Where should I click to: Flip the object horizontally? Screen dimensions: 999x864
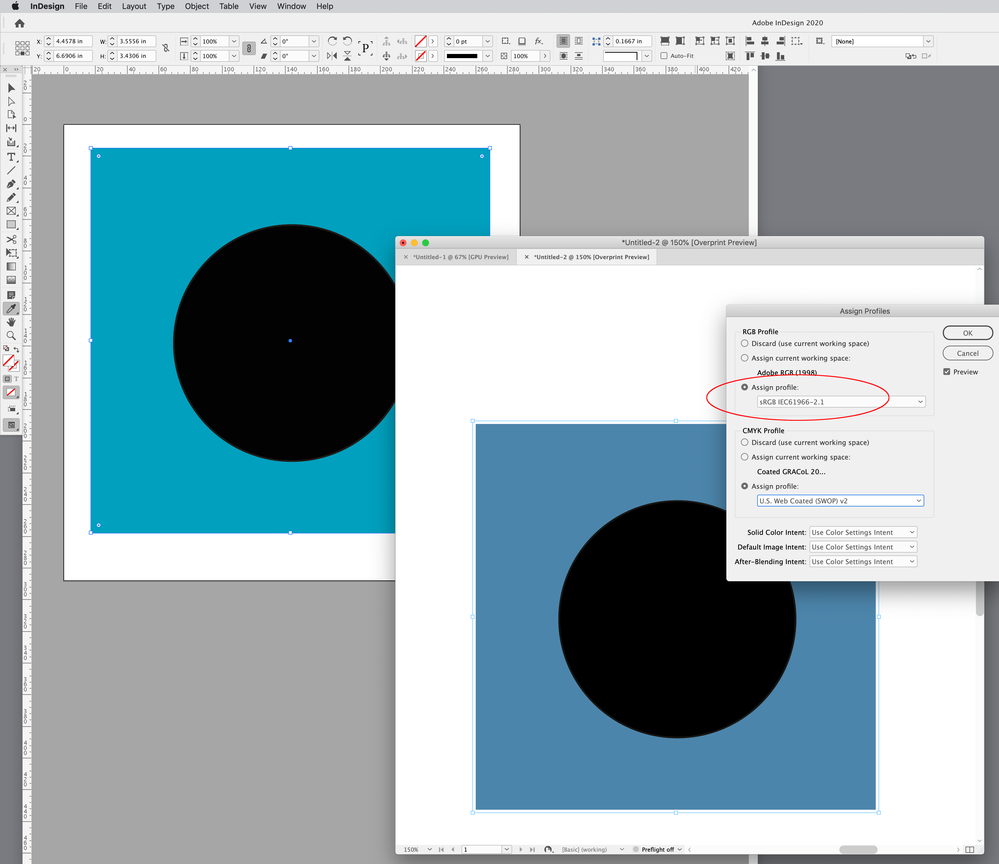pos(333,56)
